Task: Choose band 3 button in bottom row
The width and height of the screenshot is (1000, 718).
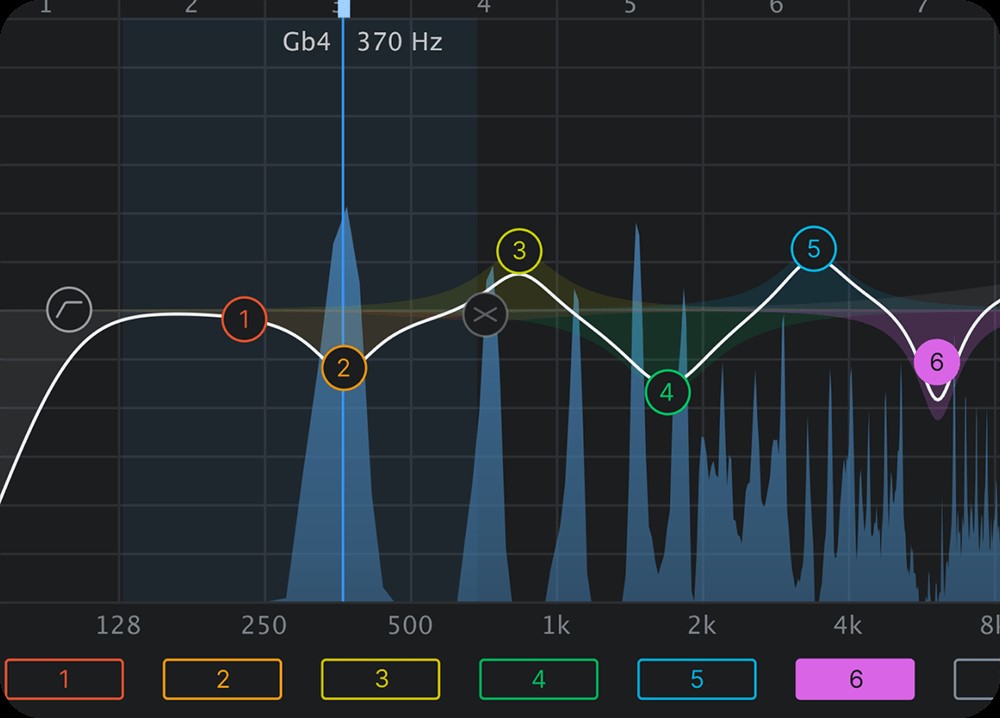Action: tap(381, 679)
